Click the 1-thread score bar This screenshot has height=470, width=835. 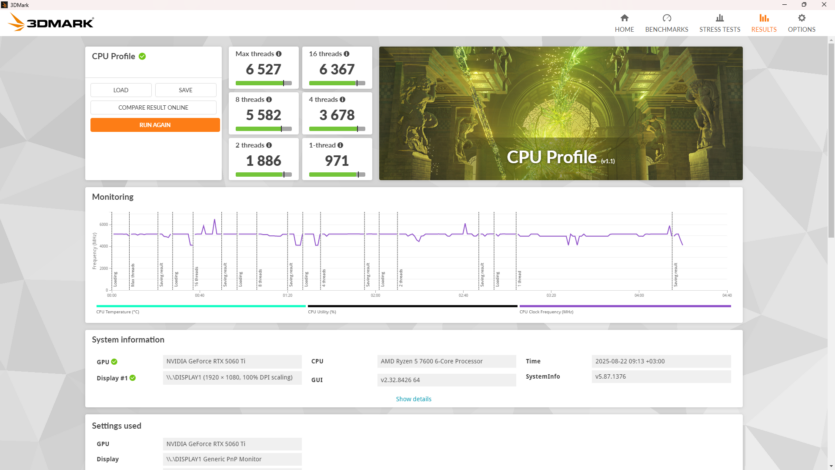tap(337, 175)
